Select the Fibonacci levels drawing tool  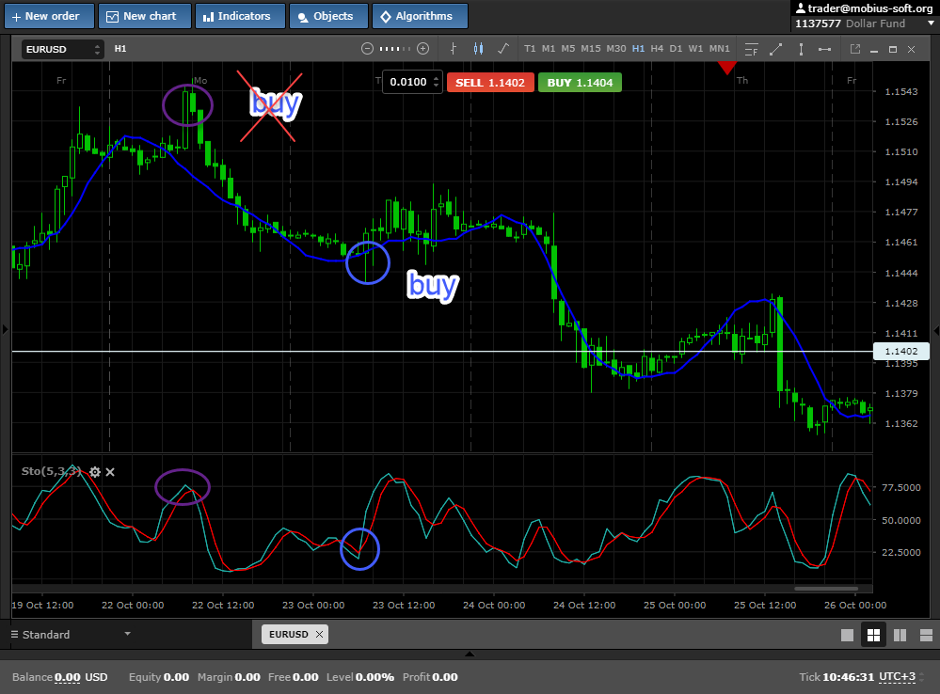point(751,49)
